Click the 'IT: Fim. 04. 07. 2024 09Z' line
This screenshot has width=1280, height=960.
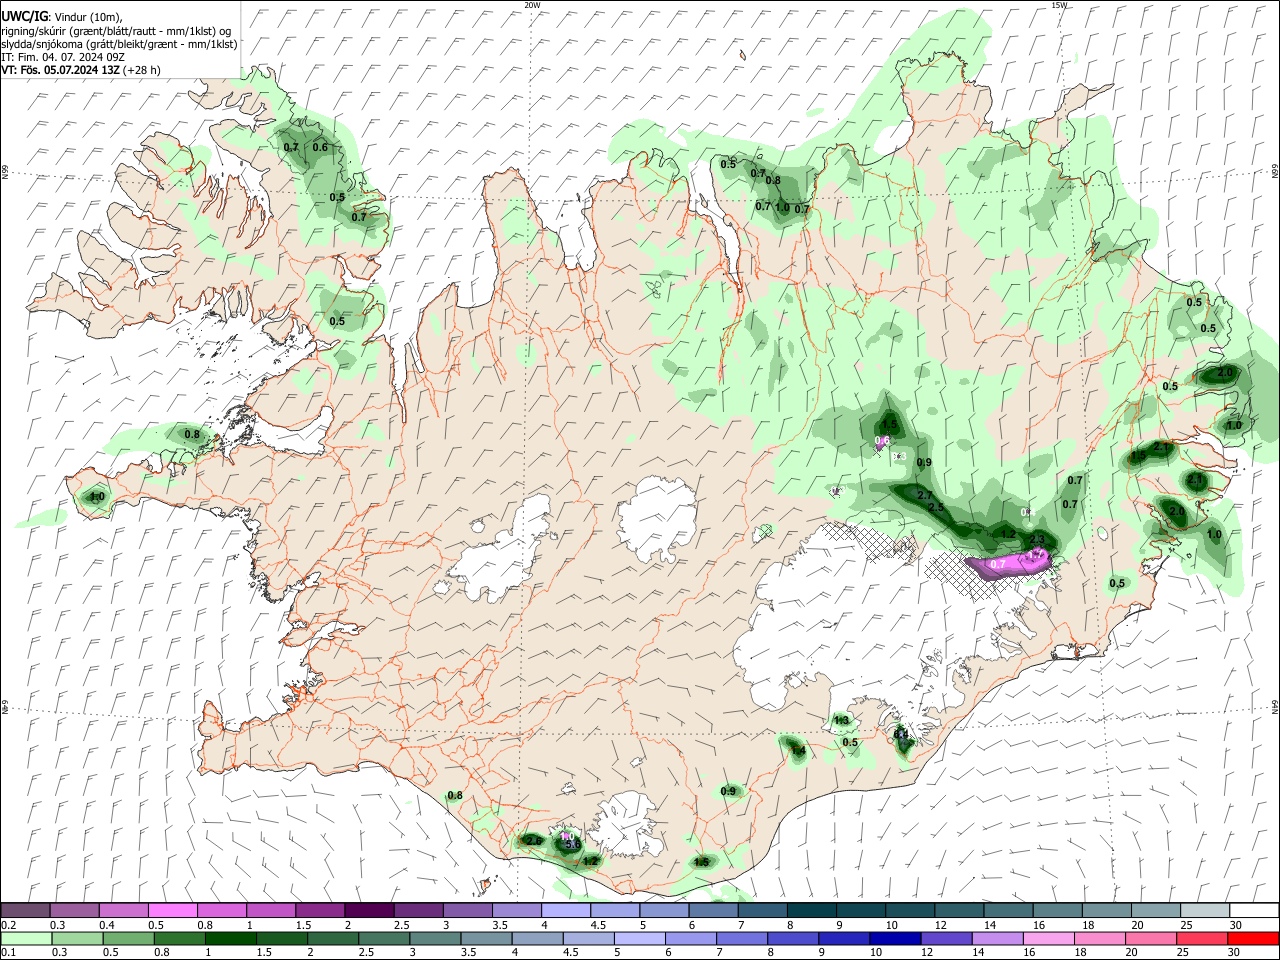coord(63,58)
